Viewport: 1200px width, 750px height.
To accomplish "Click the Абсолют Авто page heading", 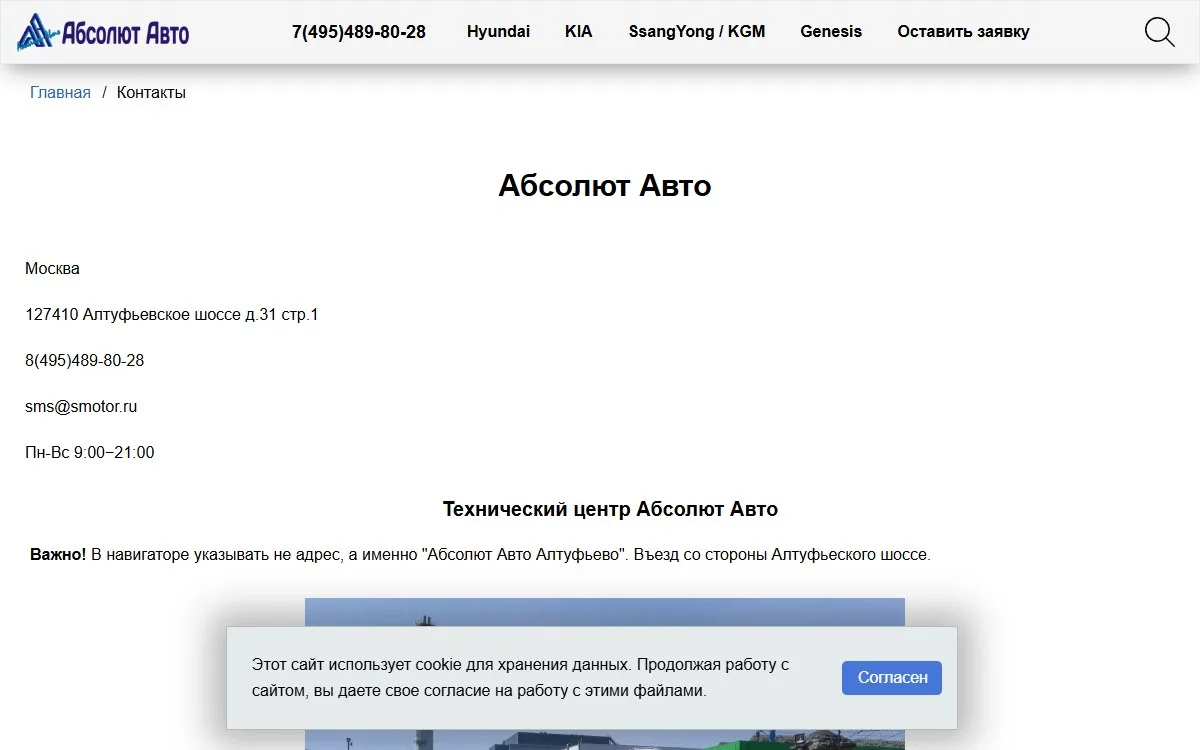I will pyautogui.click(x=605, y=186).
